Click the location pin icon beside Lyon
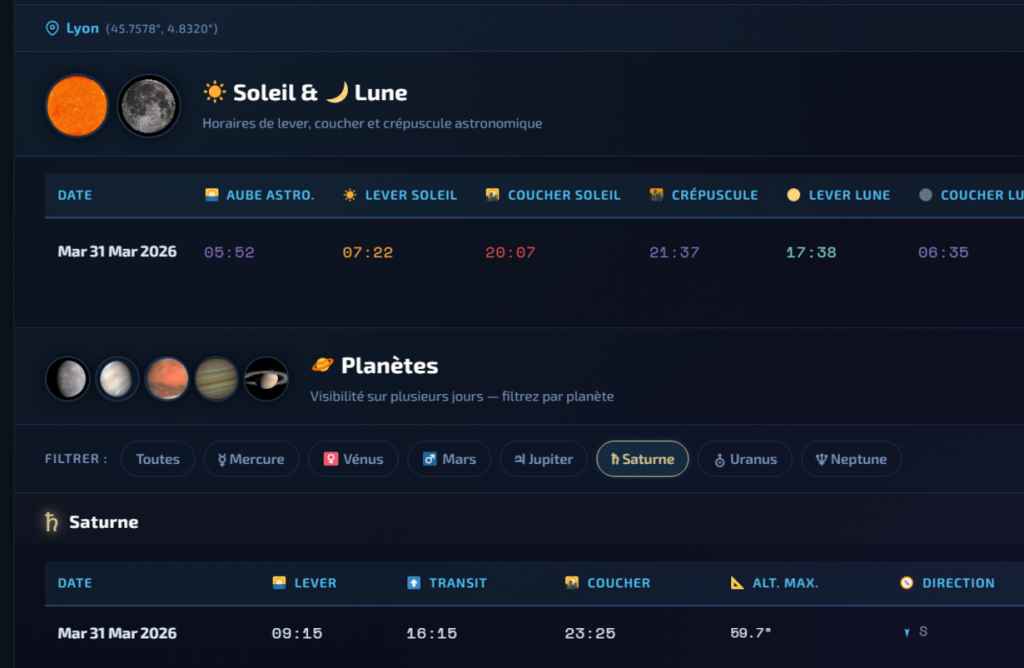Viewport: 1024px width, 668px height. pos(52,29)
